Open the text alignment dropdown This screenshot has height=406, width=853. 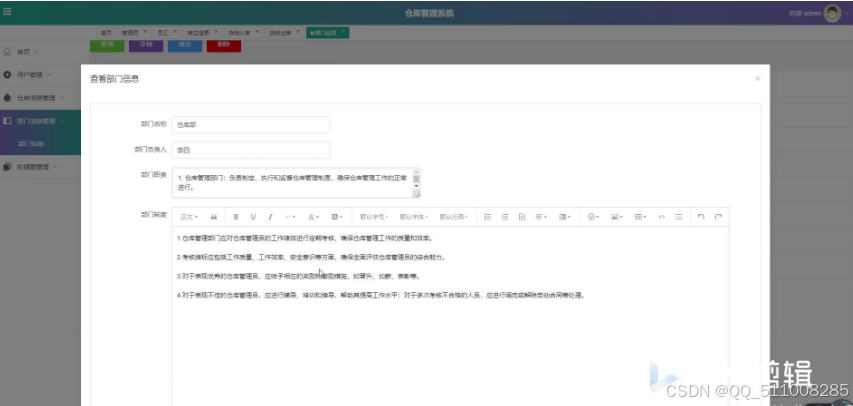point(542,217)
